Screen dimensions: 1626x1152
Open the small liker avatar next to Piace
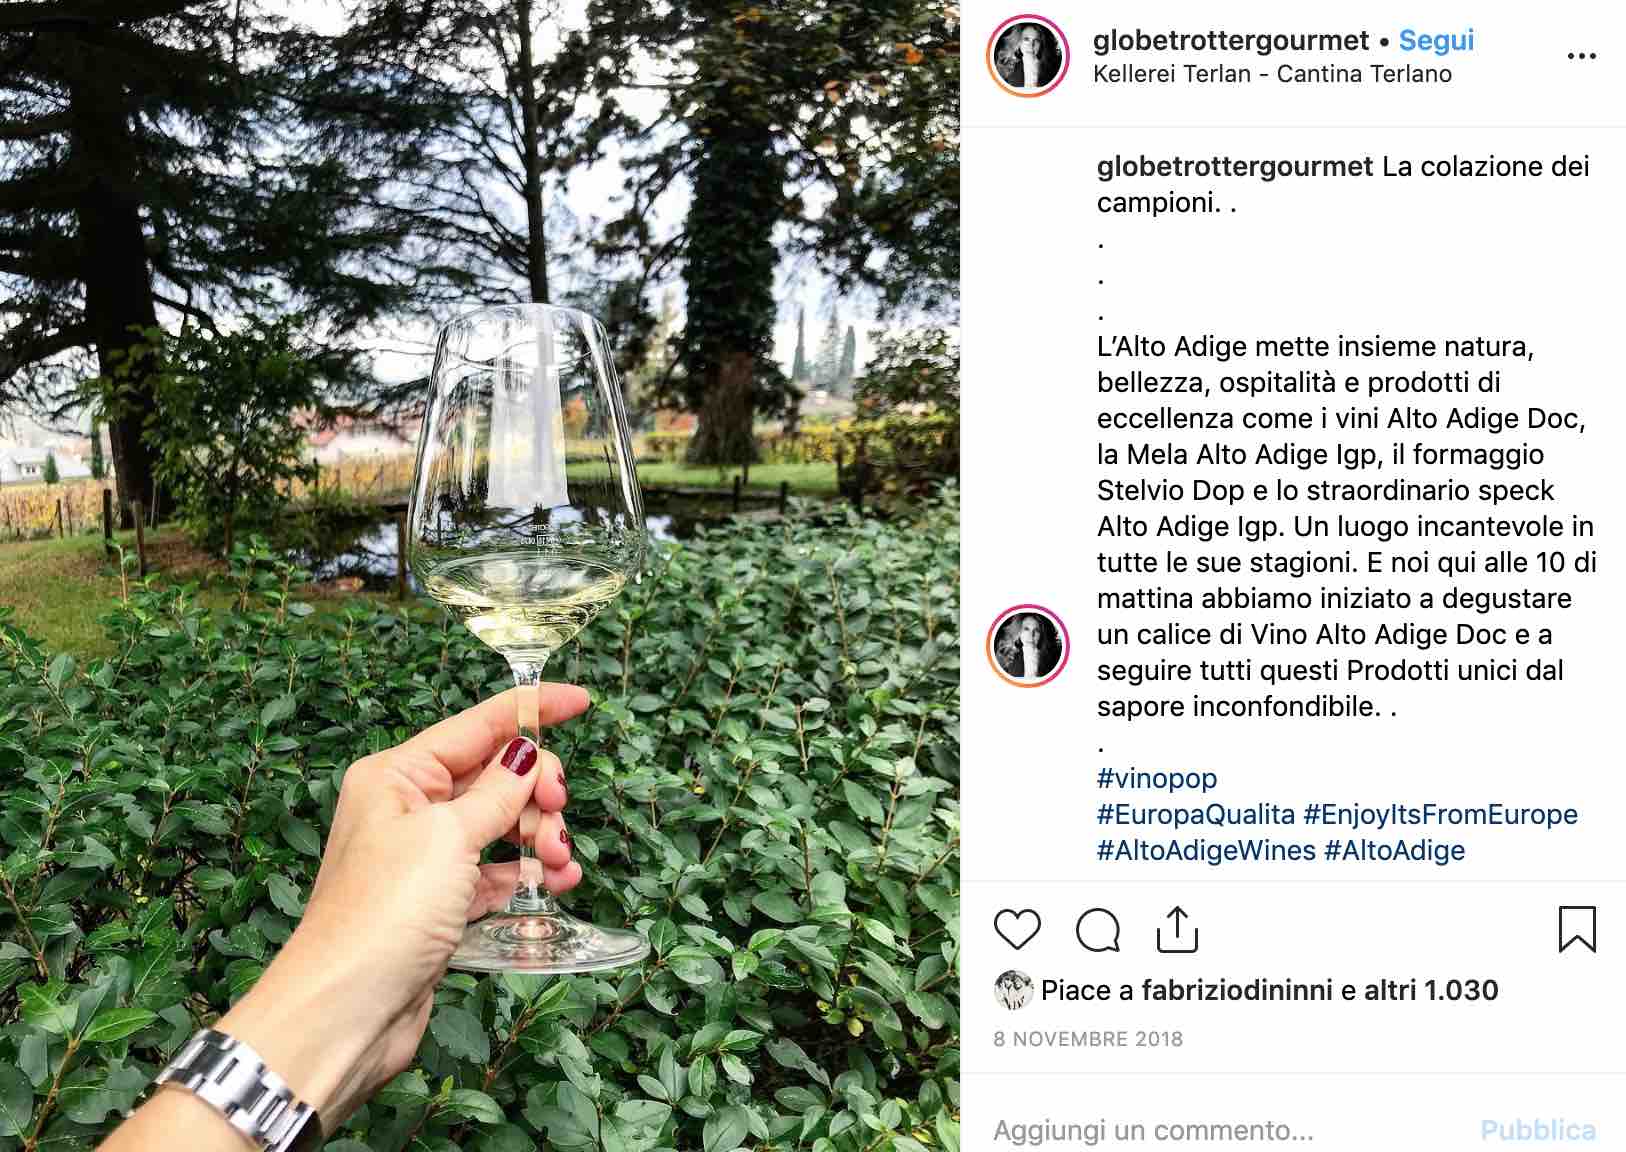point(1013,990)
